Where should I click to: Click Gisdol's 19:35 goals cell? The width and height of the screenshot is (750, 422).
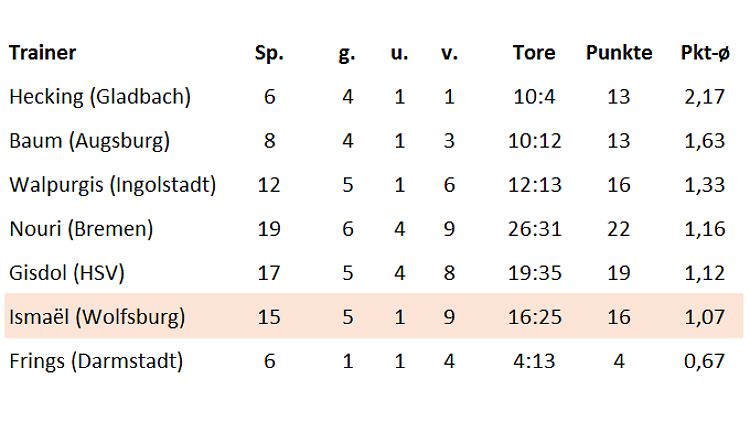(534, 273)
